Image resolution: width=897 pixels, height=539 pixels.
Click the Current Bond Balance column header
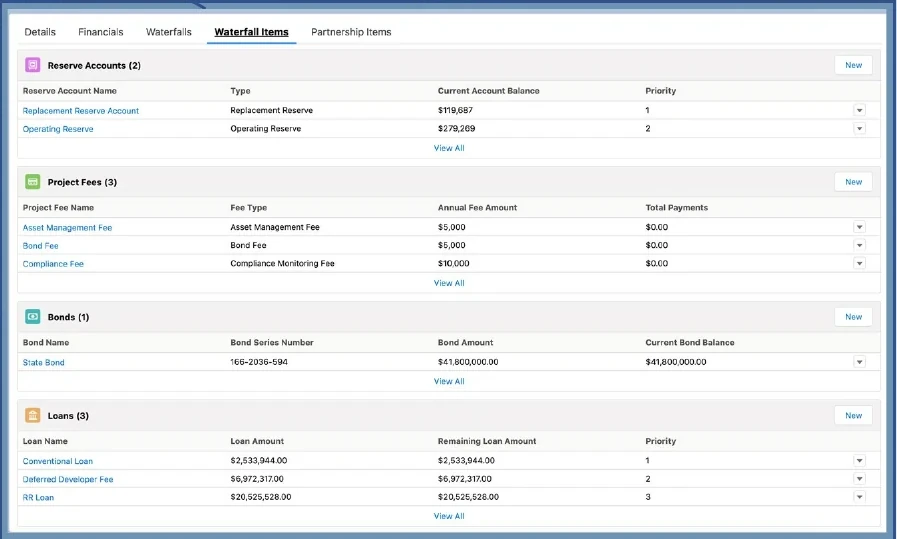(690, 343)
